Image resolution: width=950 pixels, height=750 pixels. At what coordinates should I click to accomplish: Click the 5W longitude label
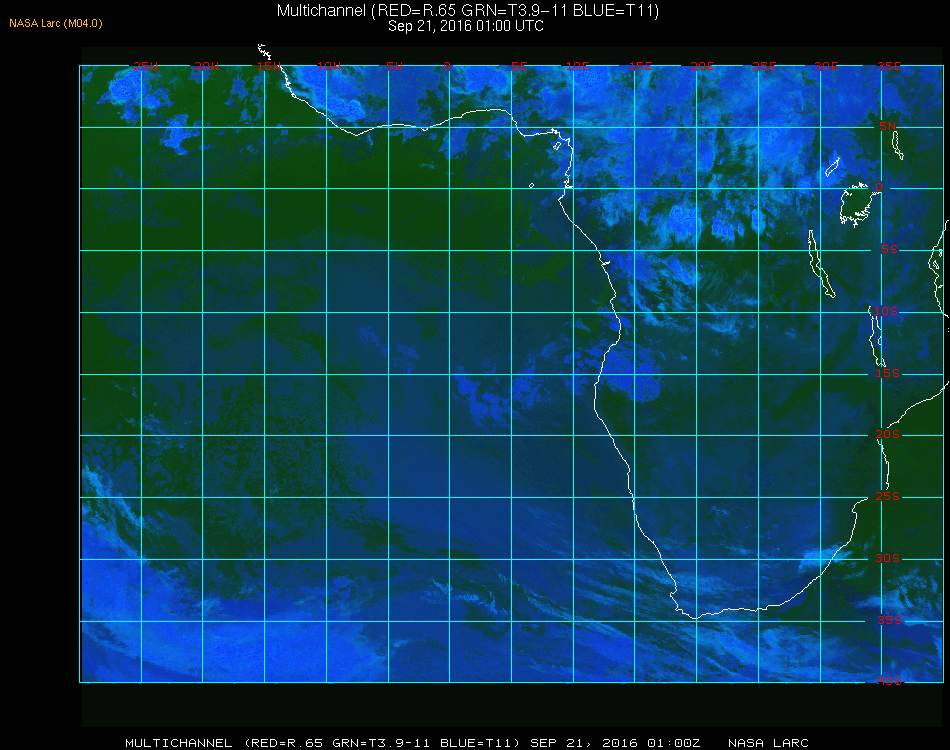394,66
